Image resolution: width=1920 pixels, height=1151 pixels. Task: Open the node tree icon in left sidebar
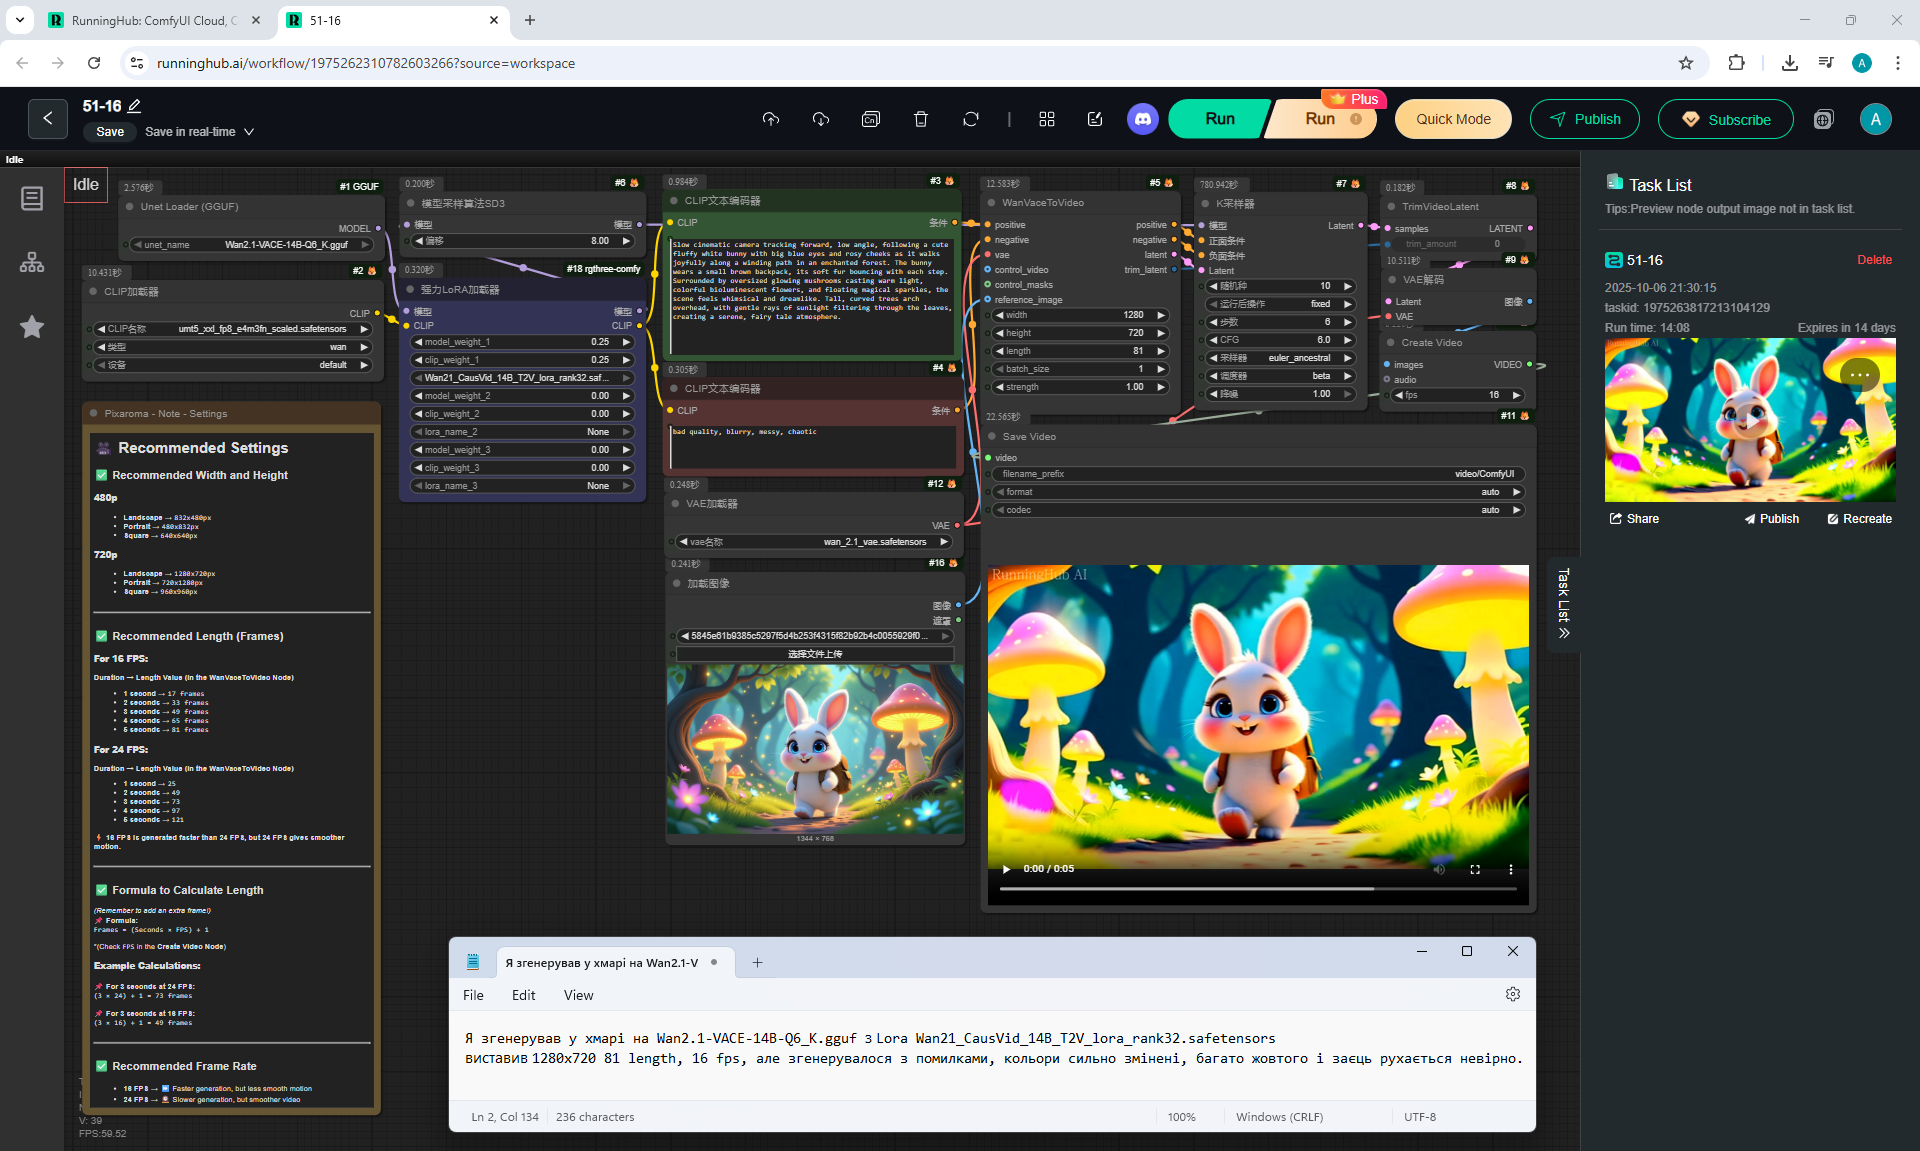point(32,263)
